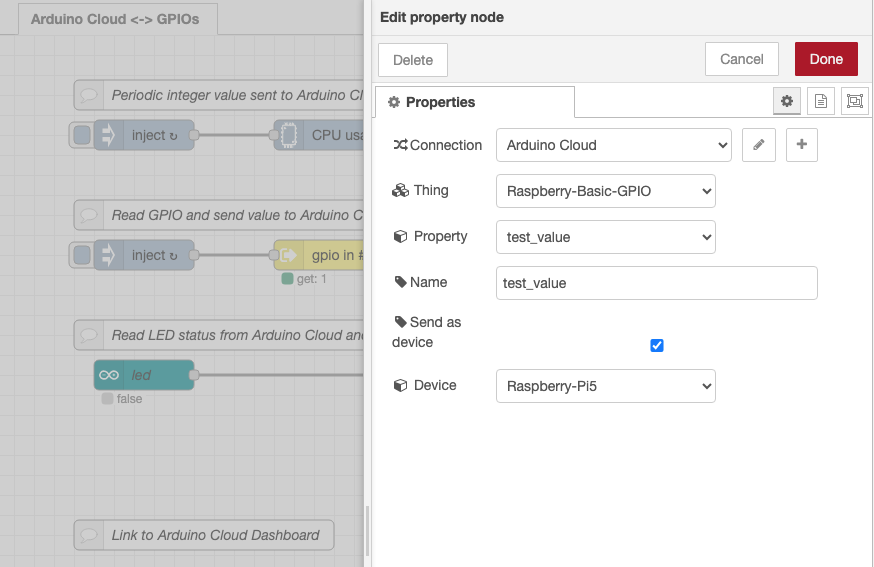Screen dimensions: 874x567
Task: Open node settings gear icon
Action: [x=787, y=101]
